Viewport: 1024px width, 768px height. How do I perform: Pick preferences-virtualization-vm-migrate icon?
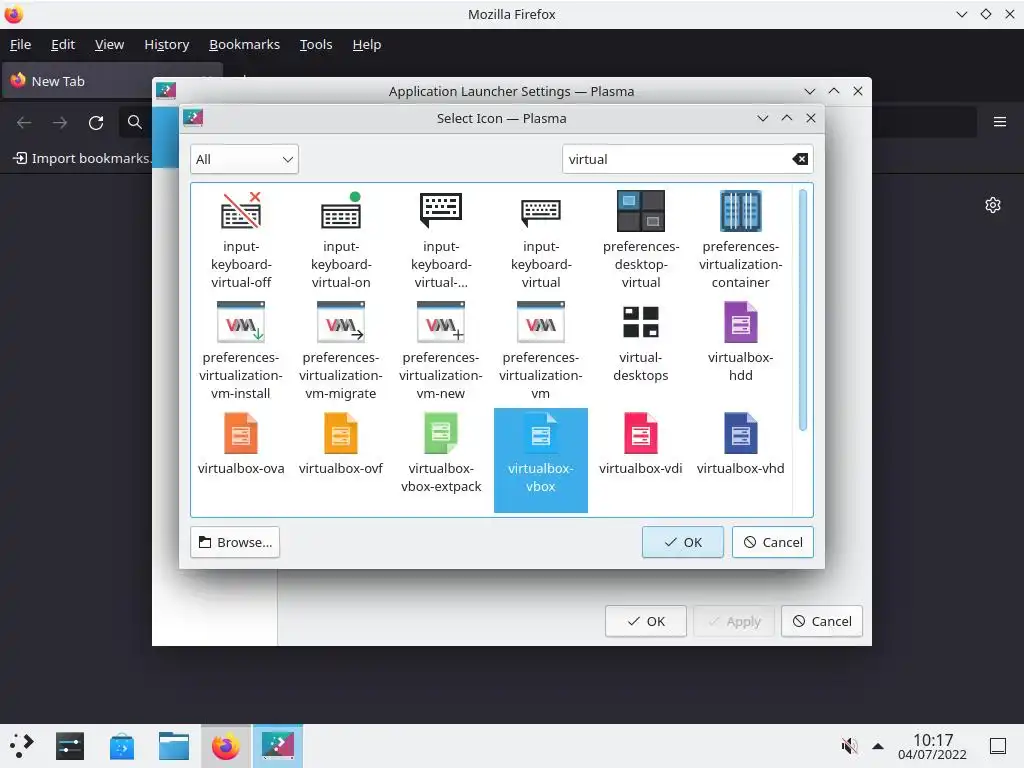[x=341, y=350]
